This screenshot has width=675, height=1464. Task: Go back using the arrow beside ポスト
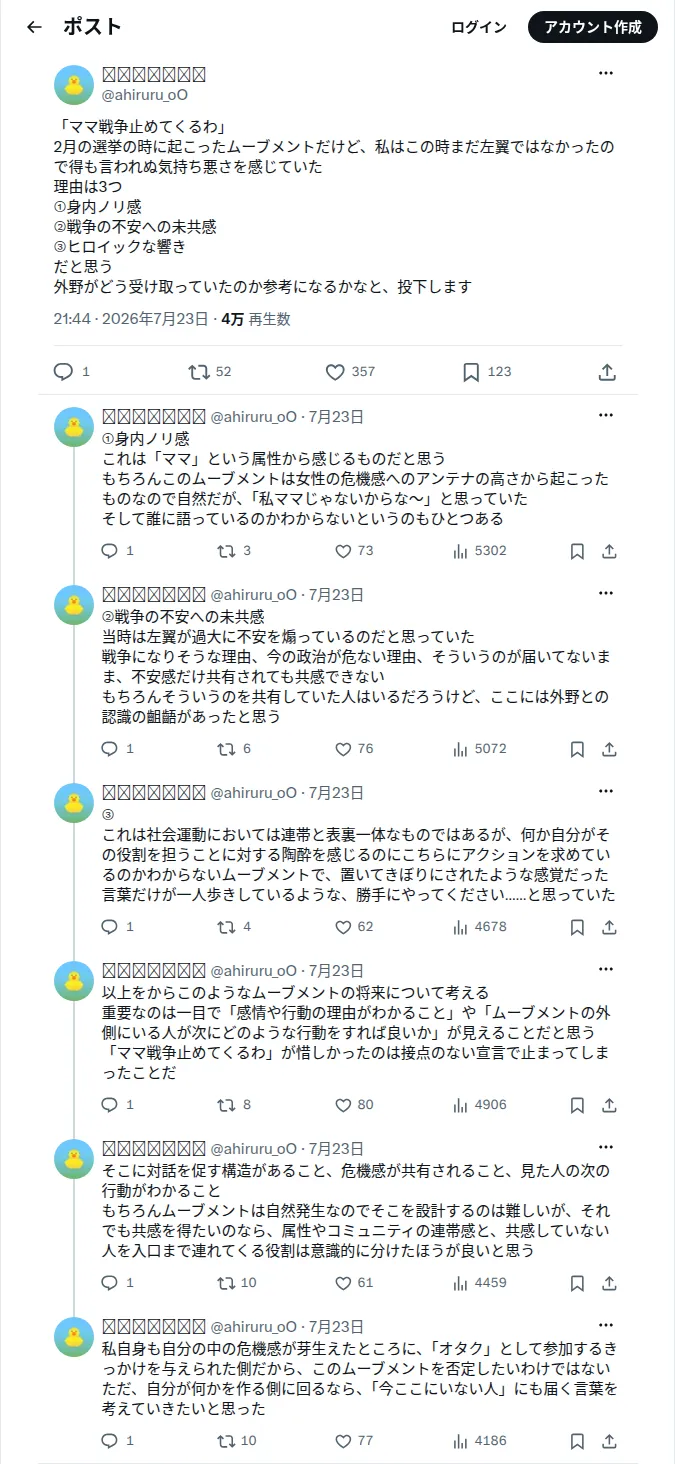click(34, 27)
